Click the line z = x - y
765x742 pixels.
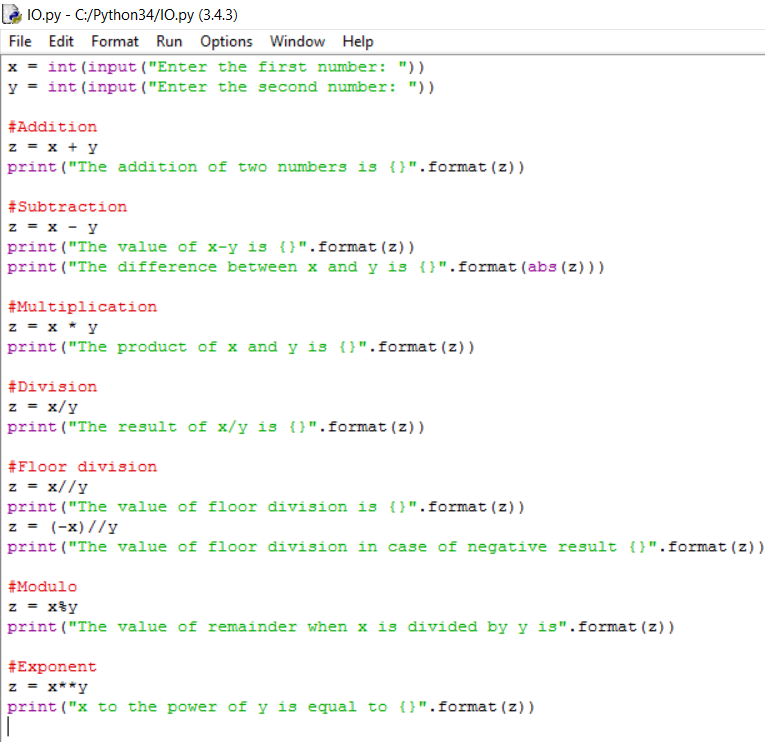pyautogui.click(x=53, y=227)
